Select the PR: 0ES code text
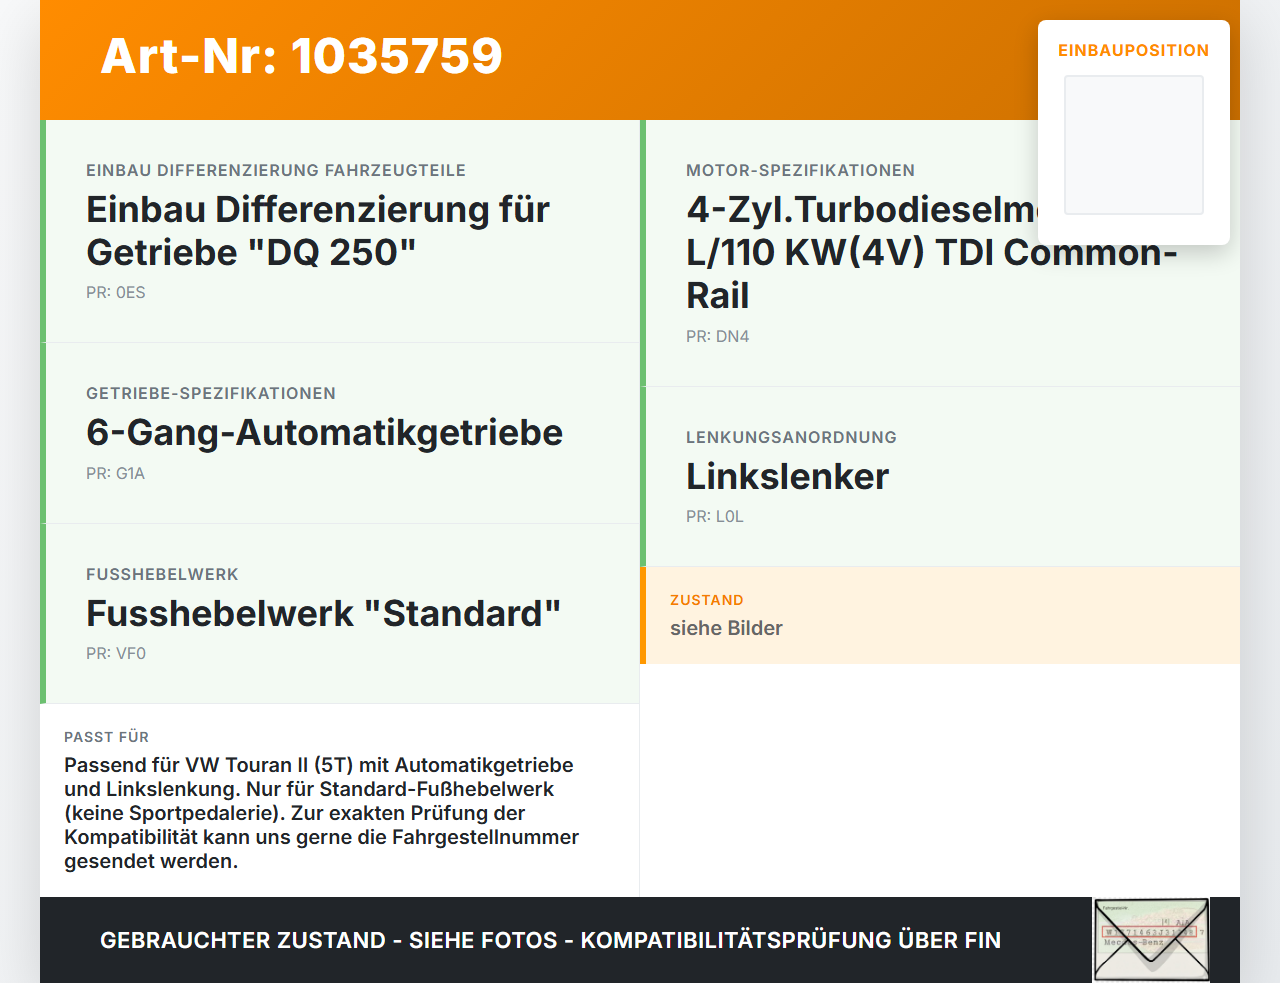Image resolution: width=1280 pixels, height=983 pixels. (116, 293)
